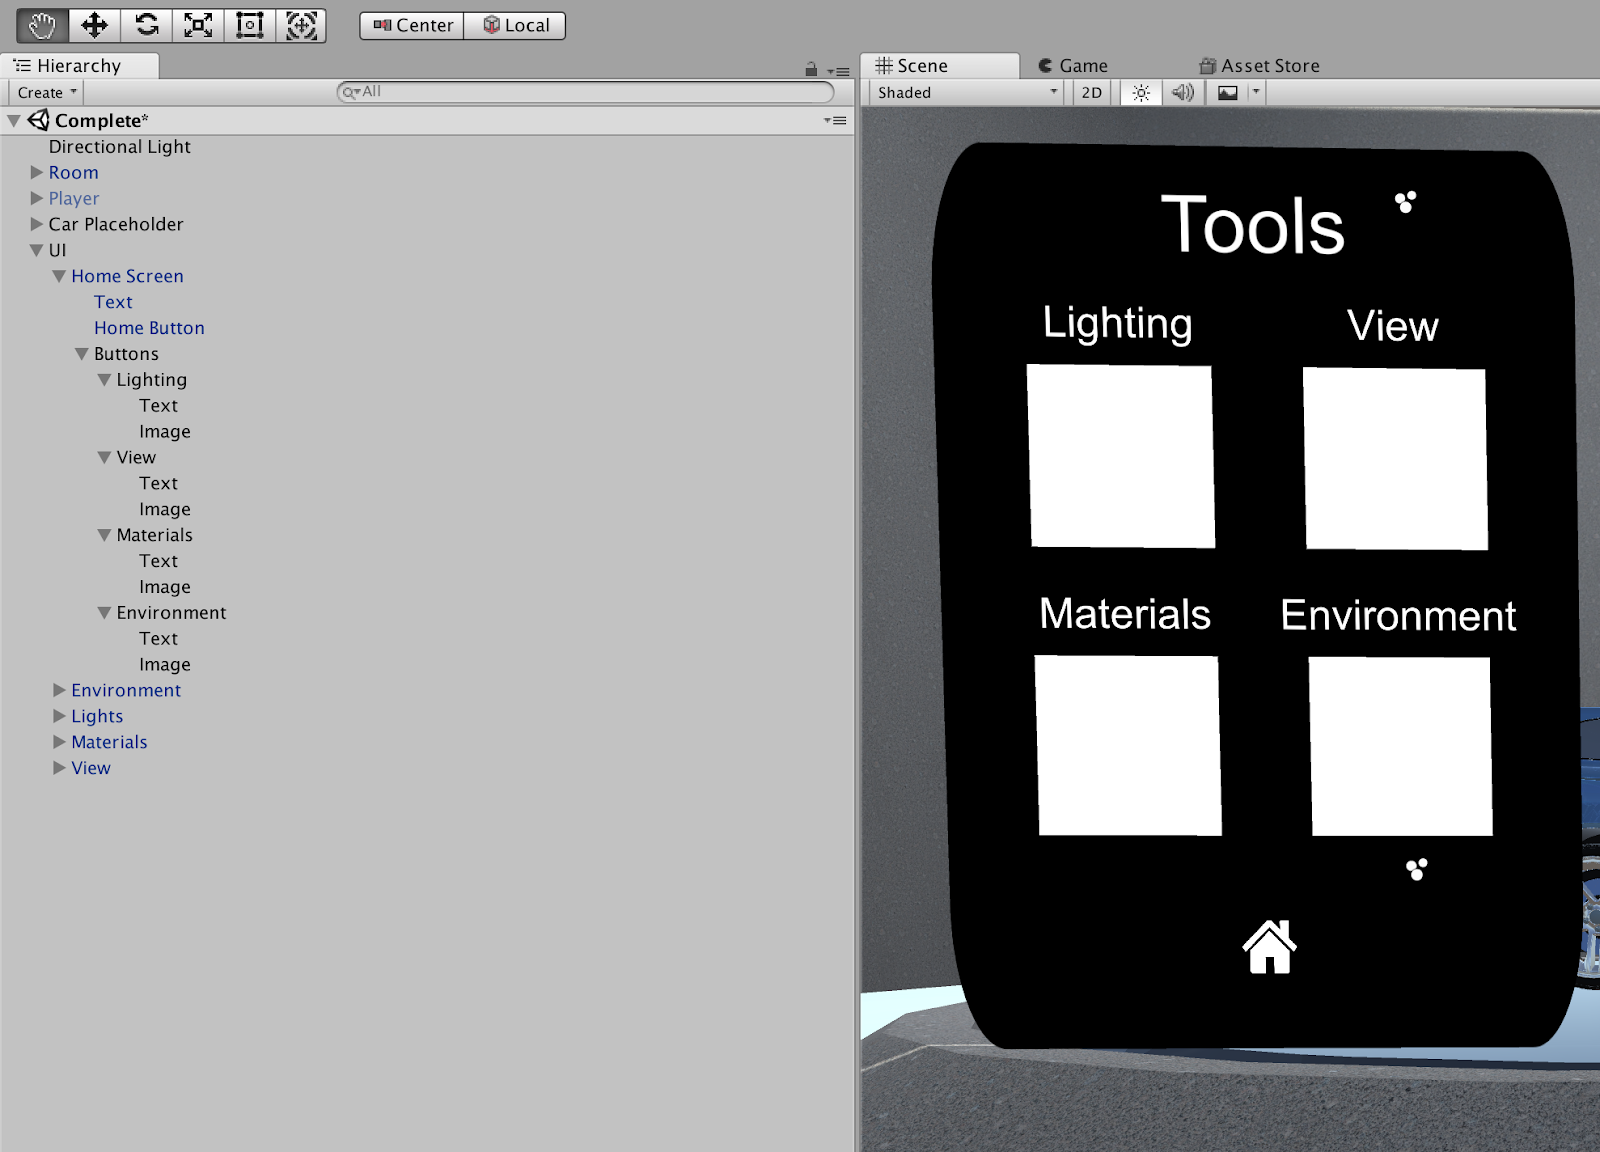Expand the Lights object arrow

point(59,716)
